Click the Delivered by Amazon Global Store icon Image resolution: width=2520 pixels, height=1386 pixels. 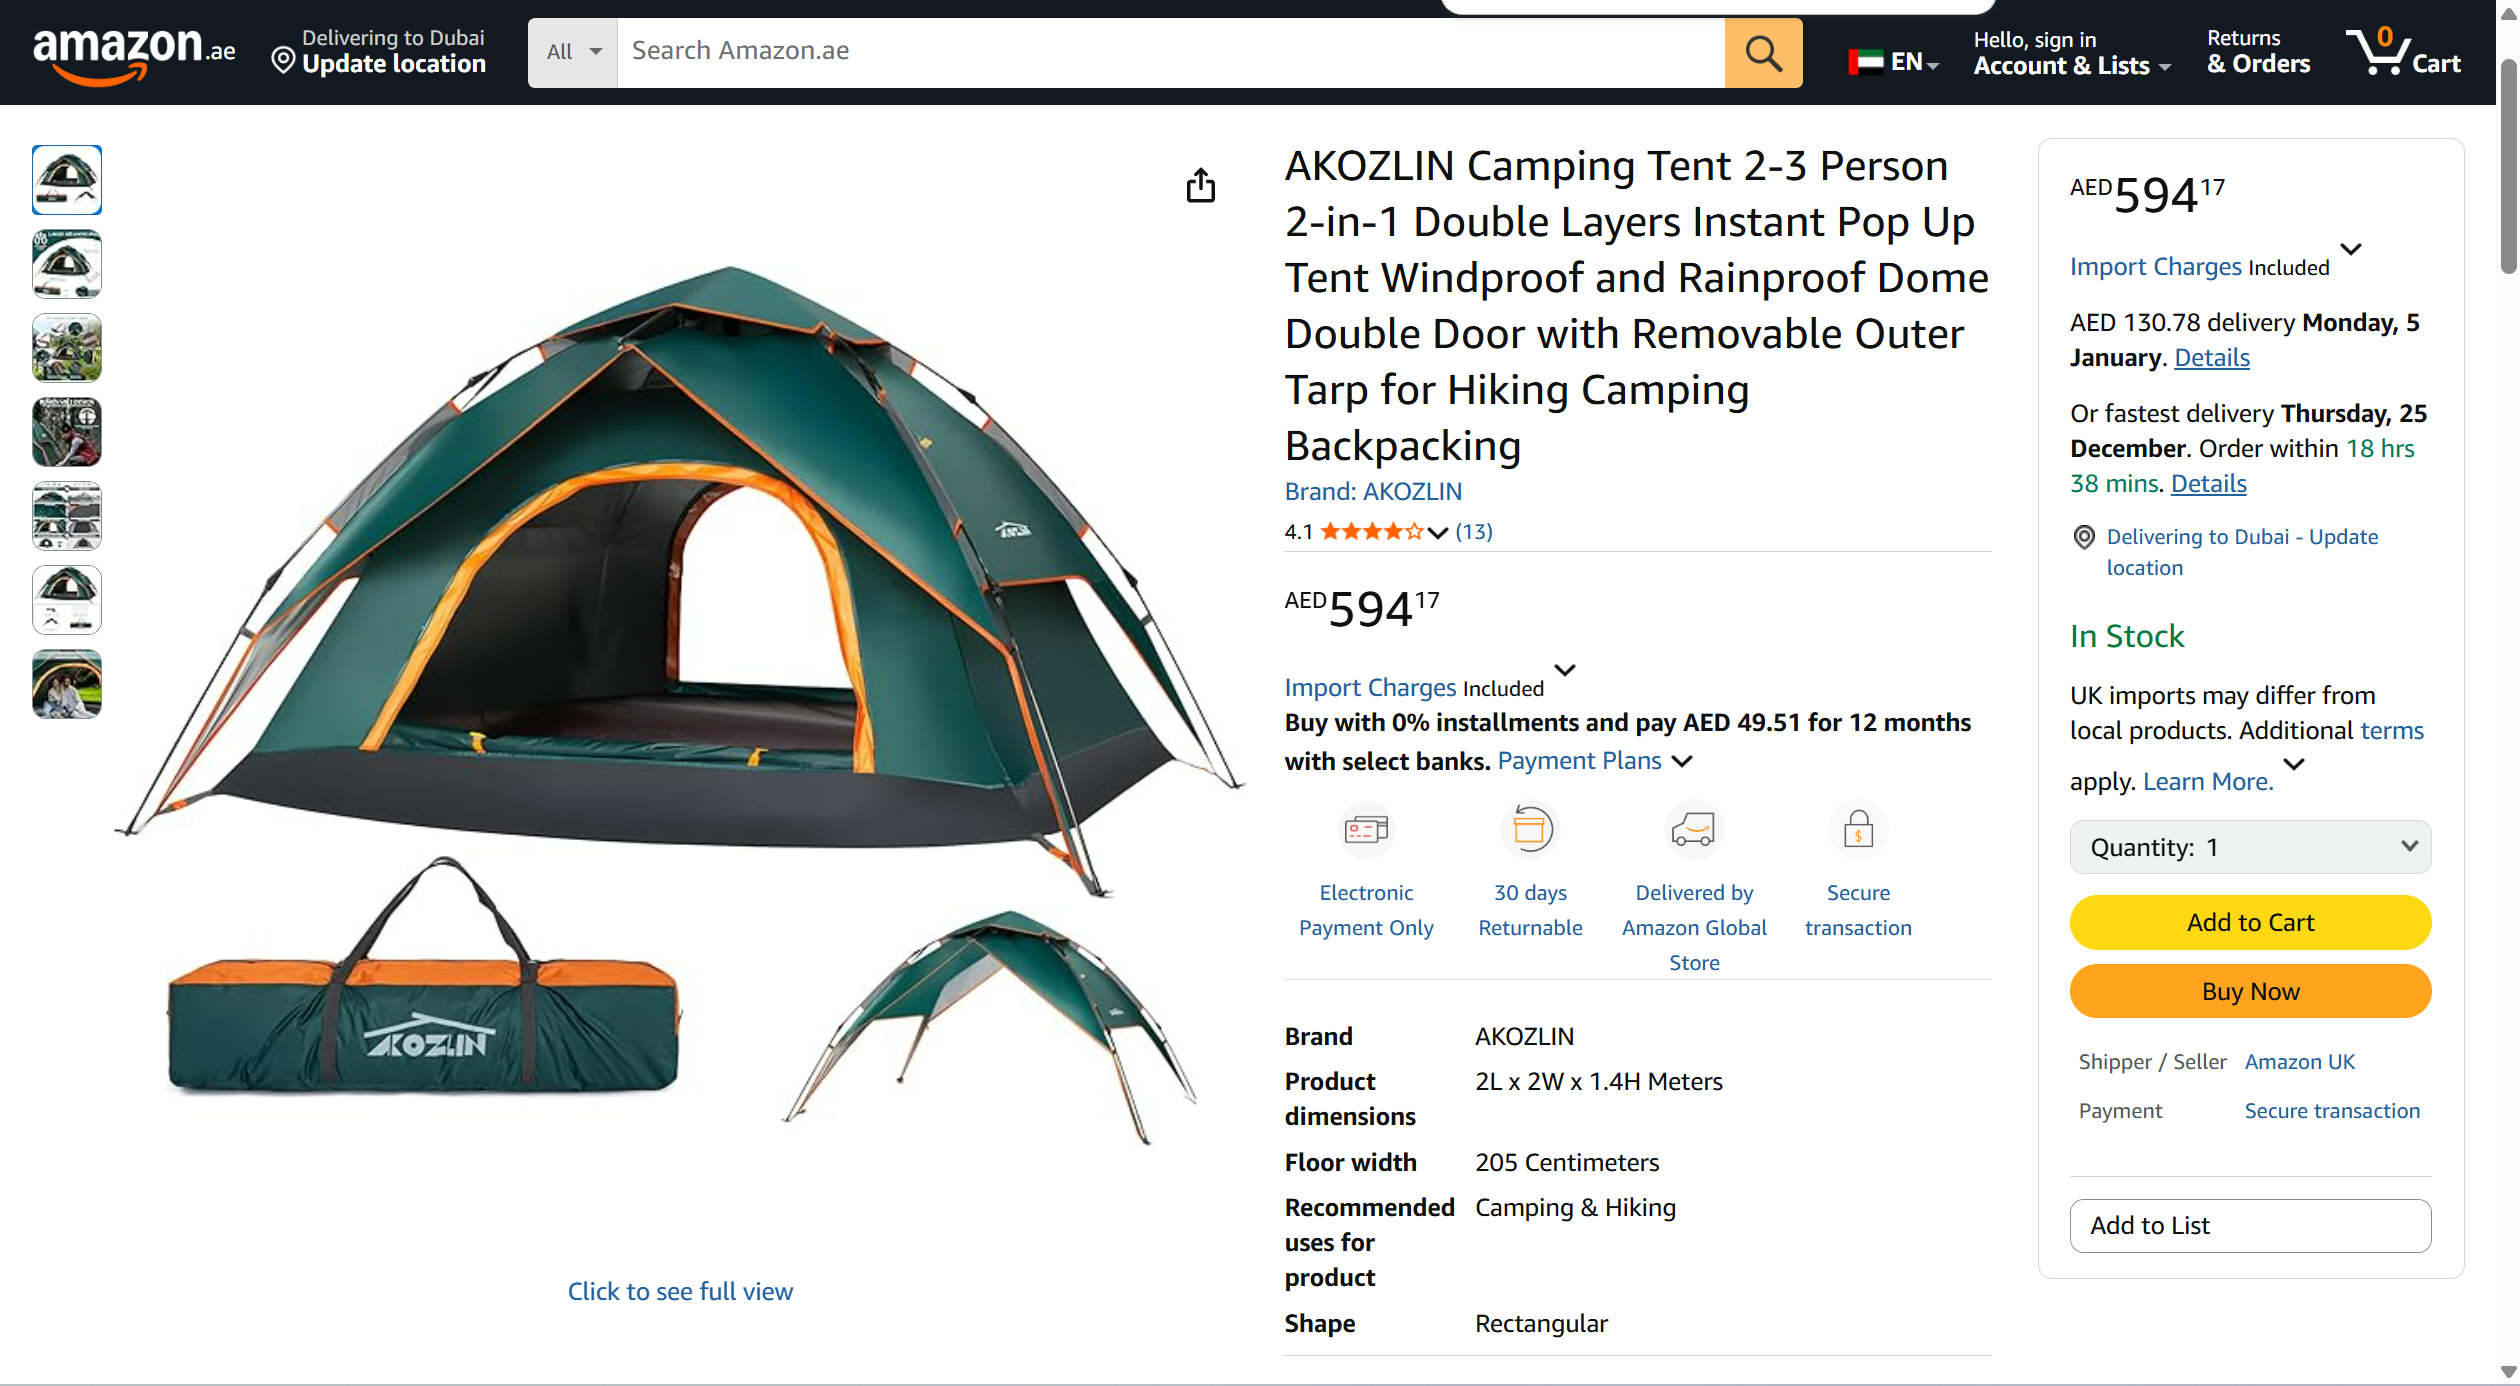tap(1694, 829)
